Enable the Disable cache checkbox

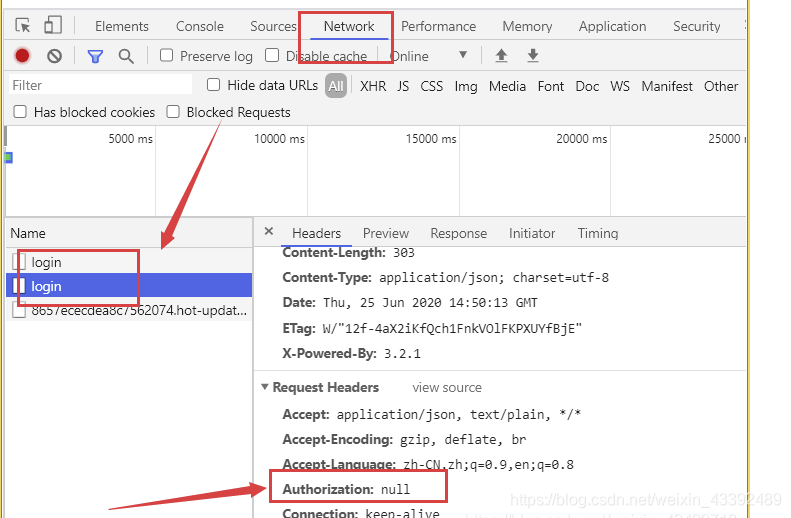(x=272, y=55)
